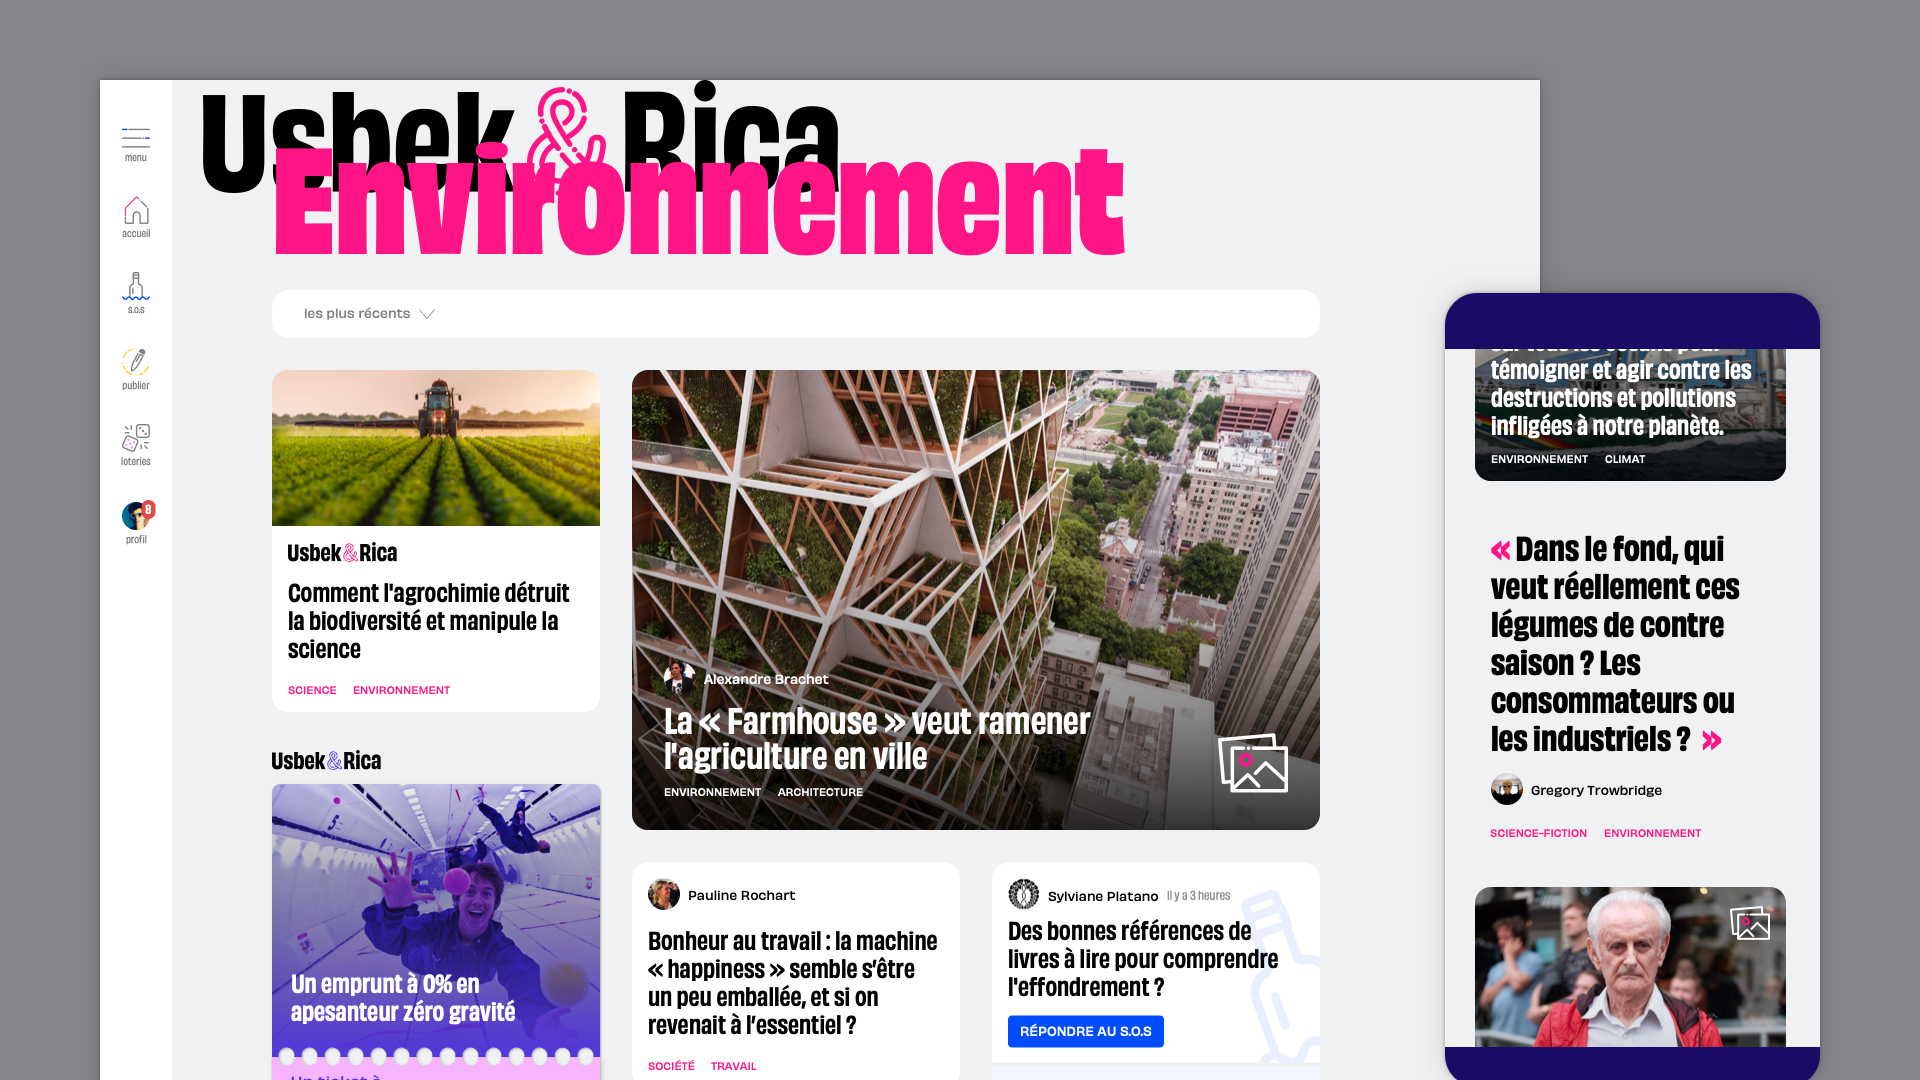The height and width of the screenshot is (1080, 1920).
Task: Click gallery icon on old man photo
Action: click(1750, 923)
